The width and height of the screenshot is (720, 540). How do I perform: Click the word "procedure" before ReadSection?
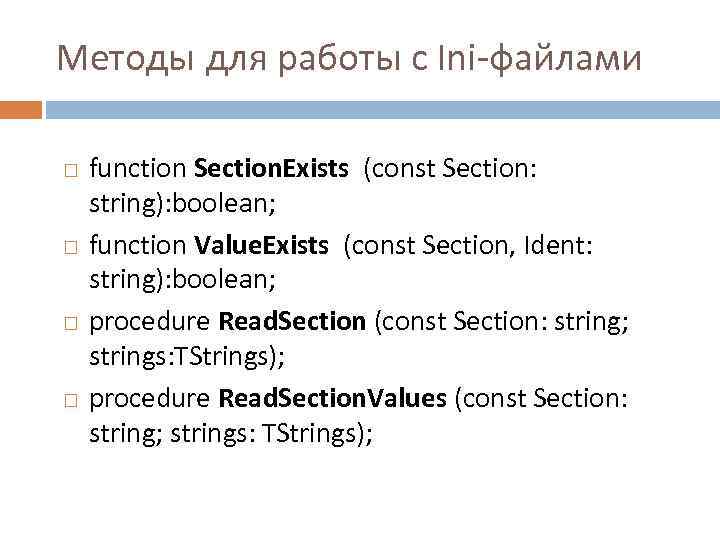point(150,322)
